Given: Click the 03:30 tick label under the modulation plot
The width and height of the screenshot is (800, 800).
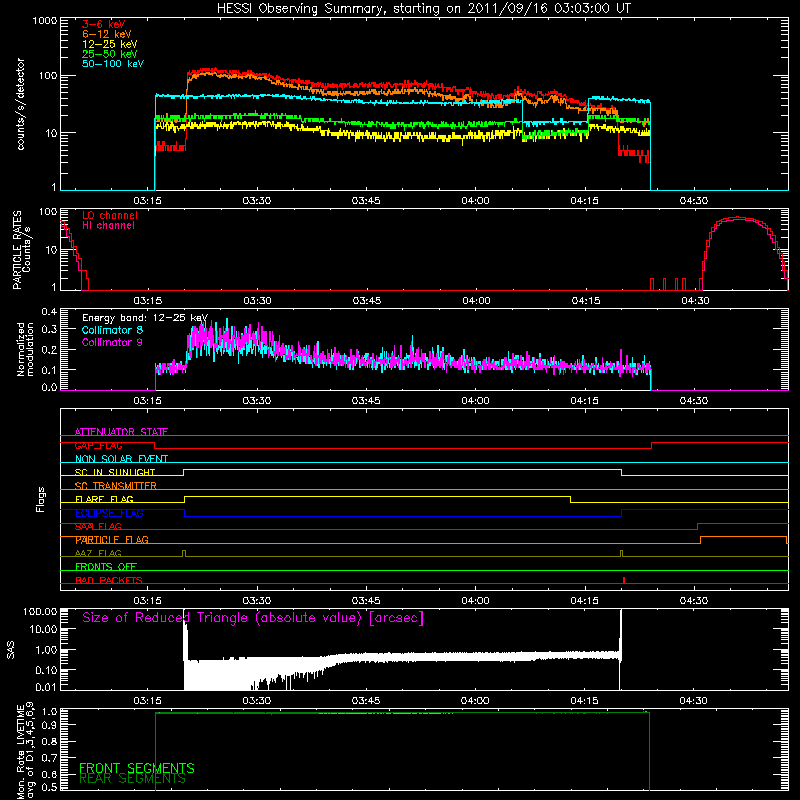Looking at the screenshot, I should (x=257, y=401).
